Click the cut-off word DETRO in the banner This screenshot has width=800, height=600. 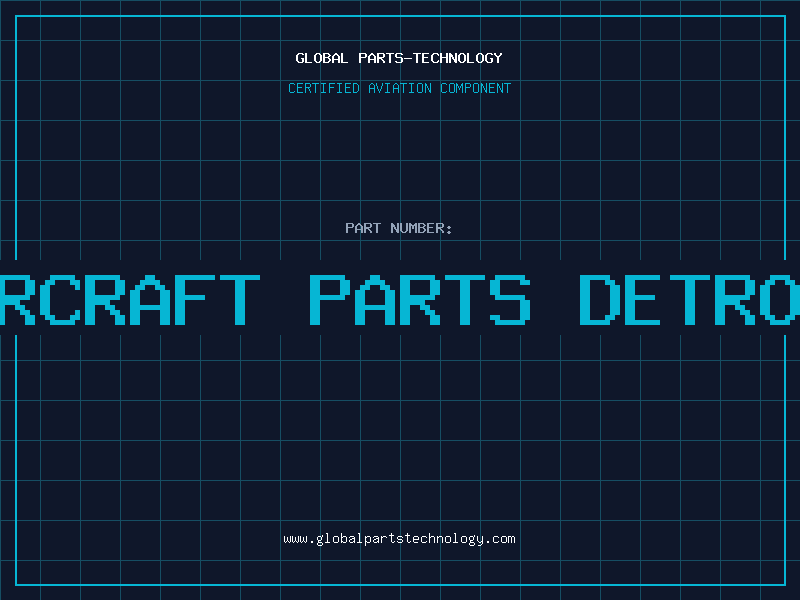click(690, 300)
